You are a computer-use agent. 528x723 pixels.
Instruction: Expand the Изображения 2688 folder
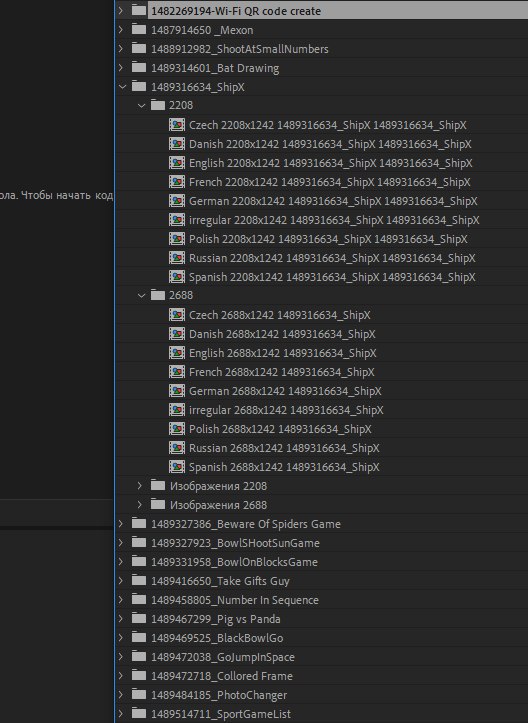click(140, 504)
